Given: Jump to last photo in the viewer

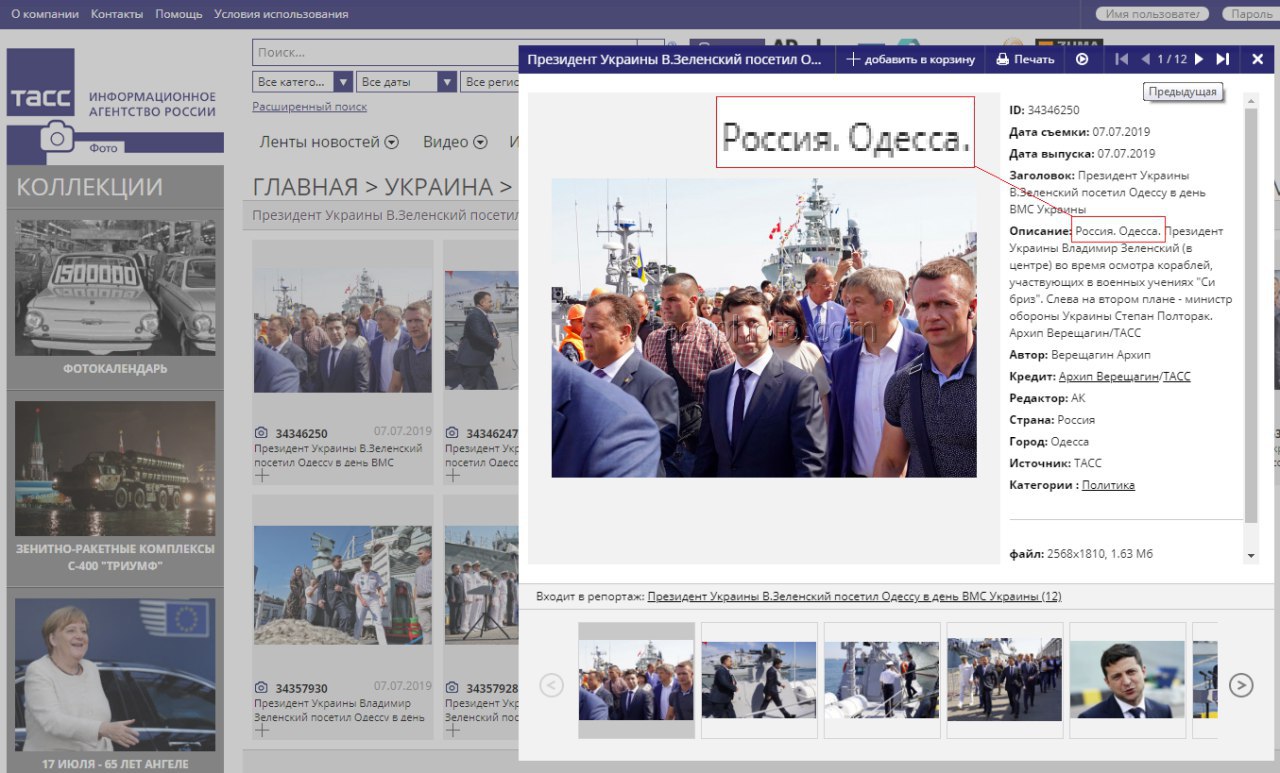Looking at the screenshot, I should (x=1222, y=59).
